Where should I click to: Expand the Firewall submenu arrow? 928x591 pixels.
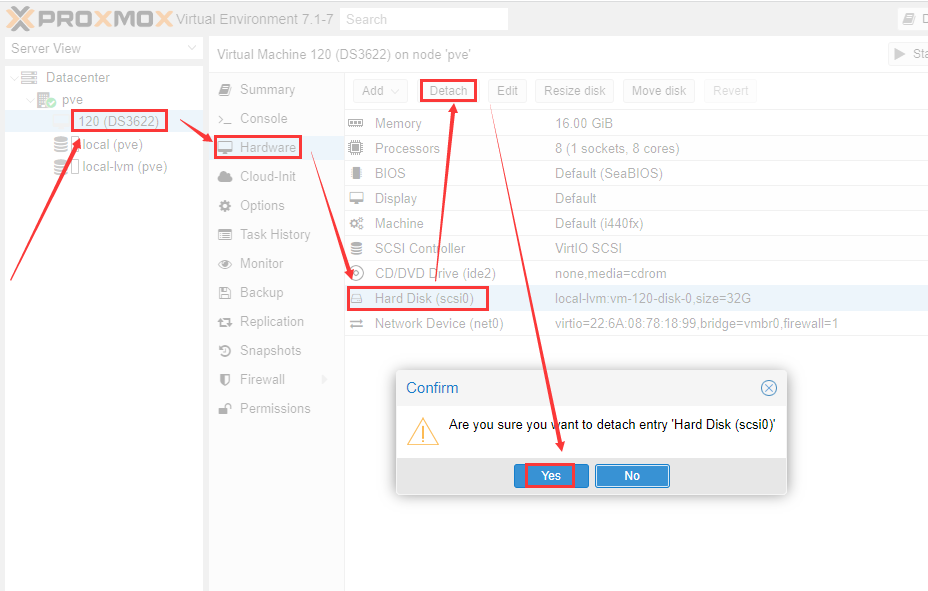[324, 380]
